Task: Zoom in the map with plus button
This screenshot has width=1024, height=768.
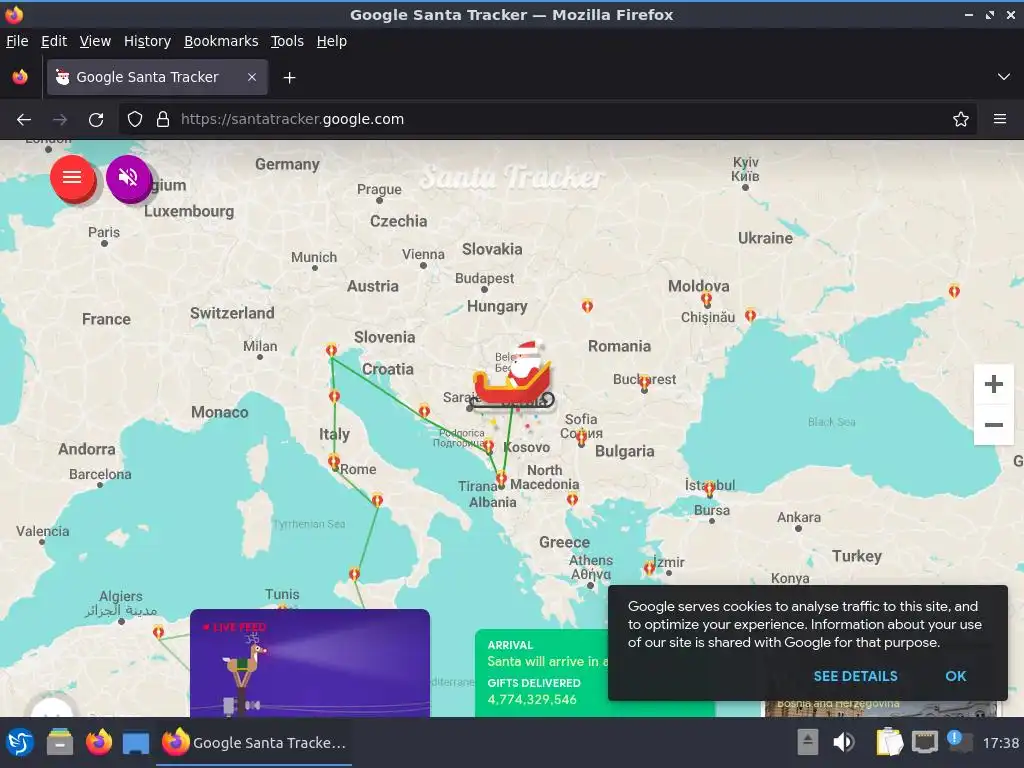Action: click(x=993, y=384)
